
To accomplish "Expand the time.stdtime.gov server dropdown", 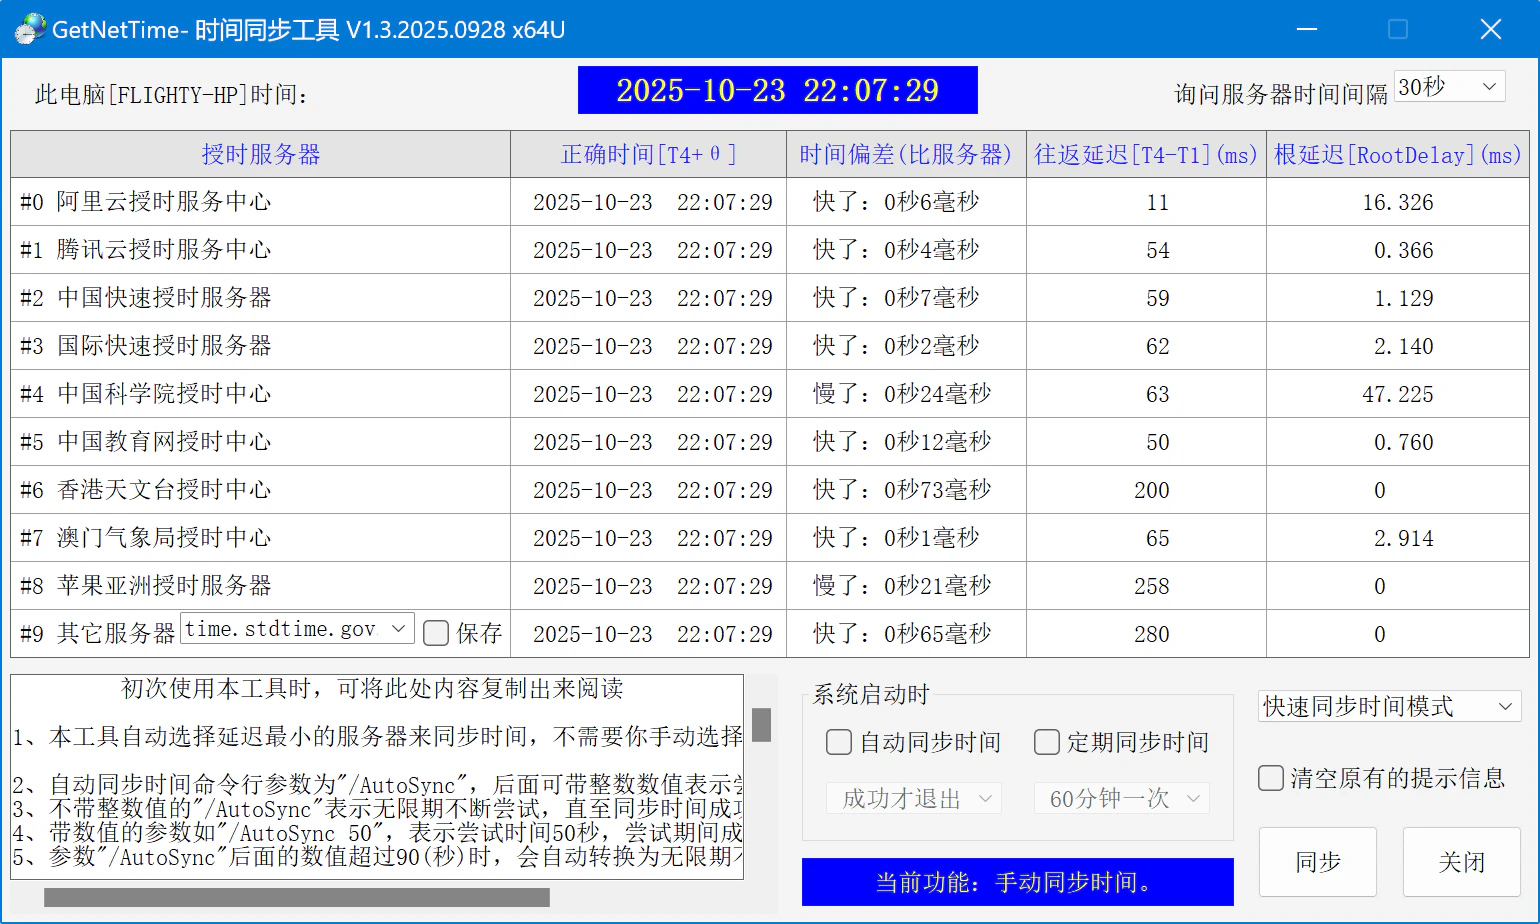I will tap(398, 628).
